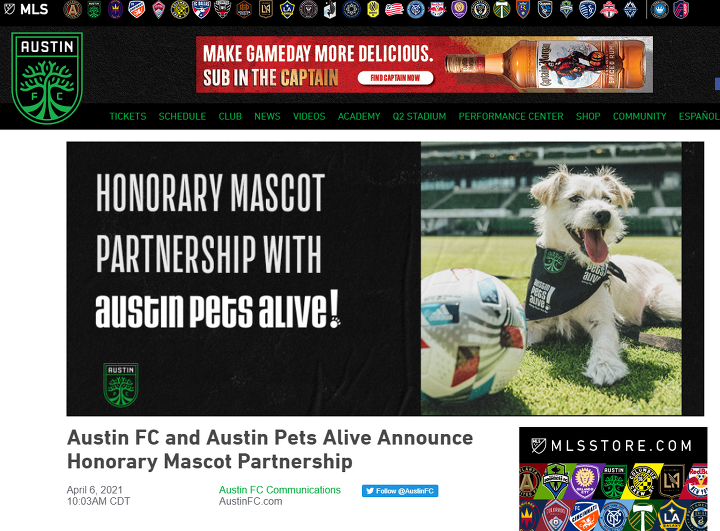
Task: Visit Portland Timbers via axe crest
Action: click(x=501, y=10)
